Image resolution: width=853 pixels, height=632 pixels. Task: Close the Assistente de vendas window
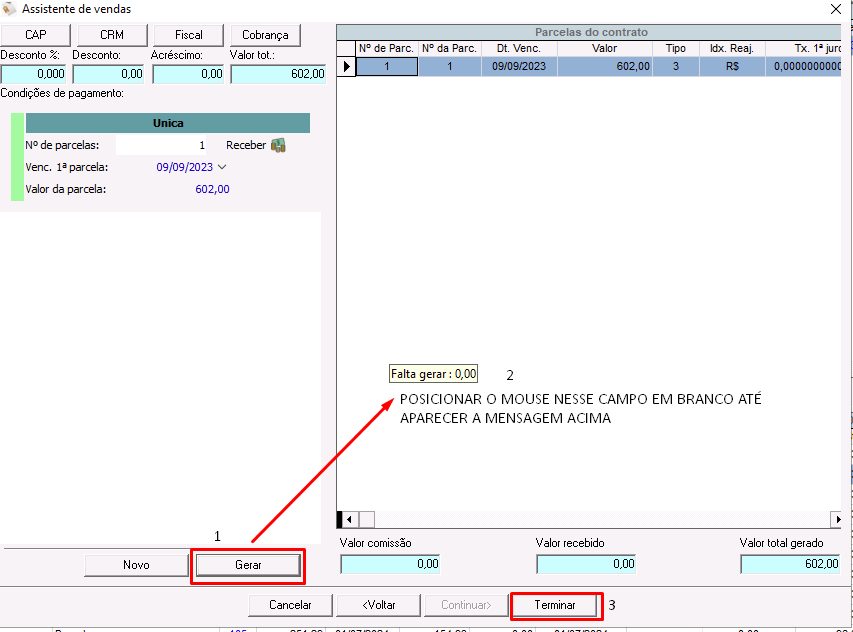pos(836,9)
